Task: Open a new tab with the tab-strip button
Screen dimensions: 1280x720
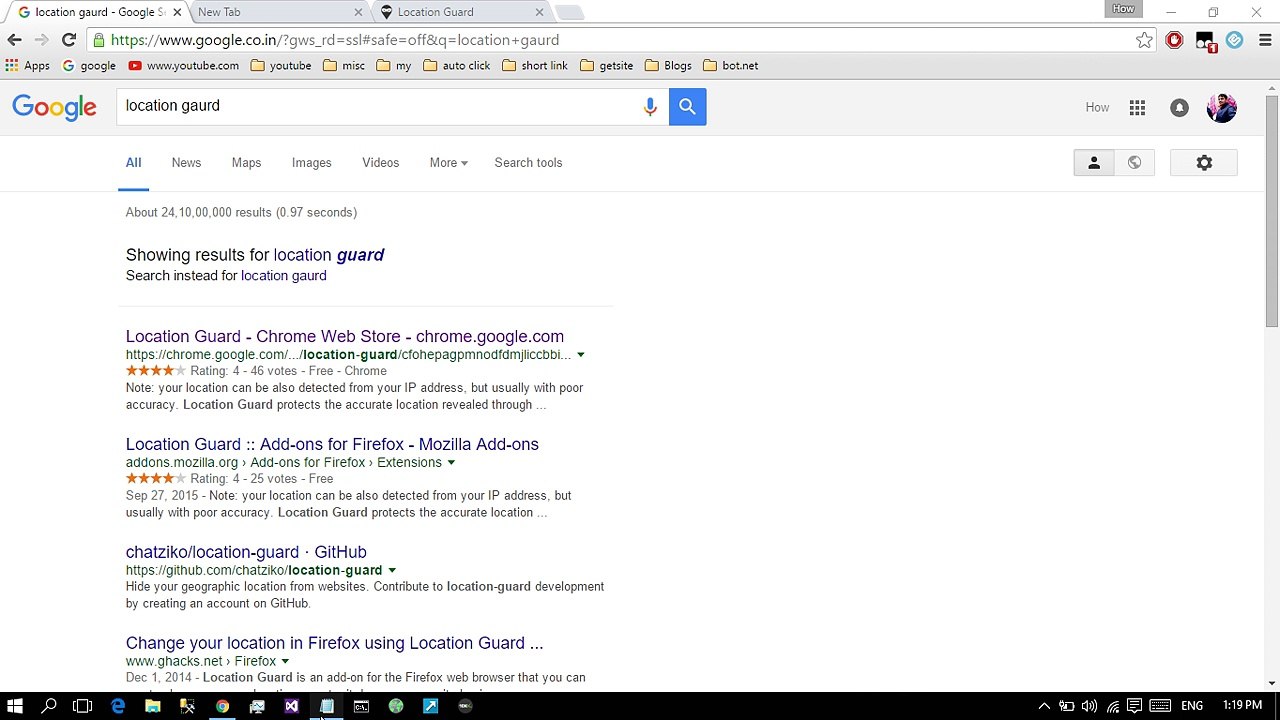Action: click(x=569, y=12)
